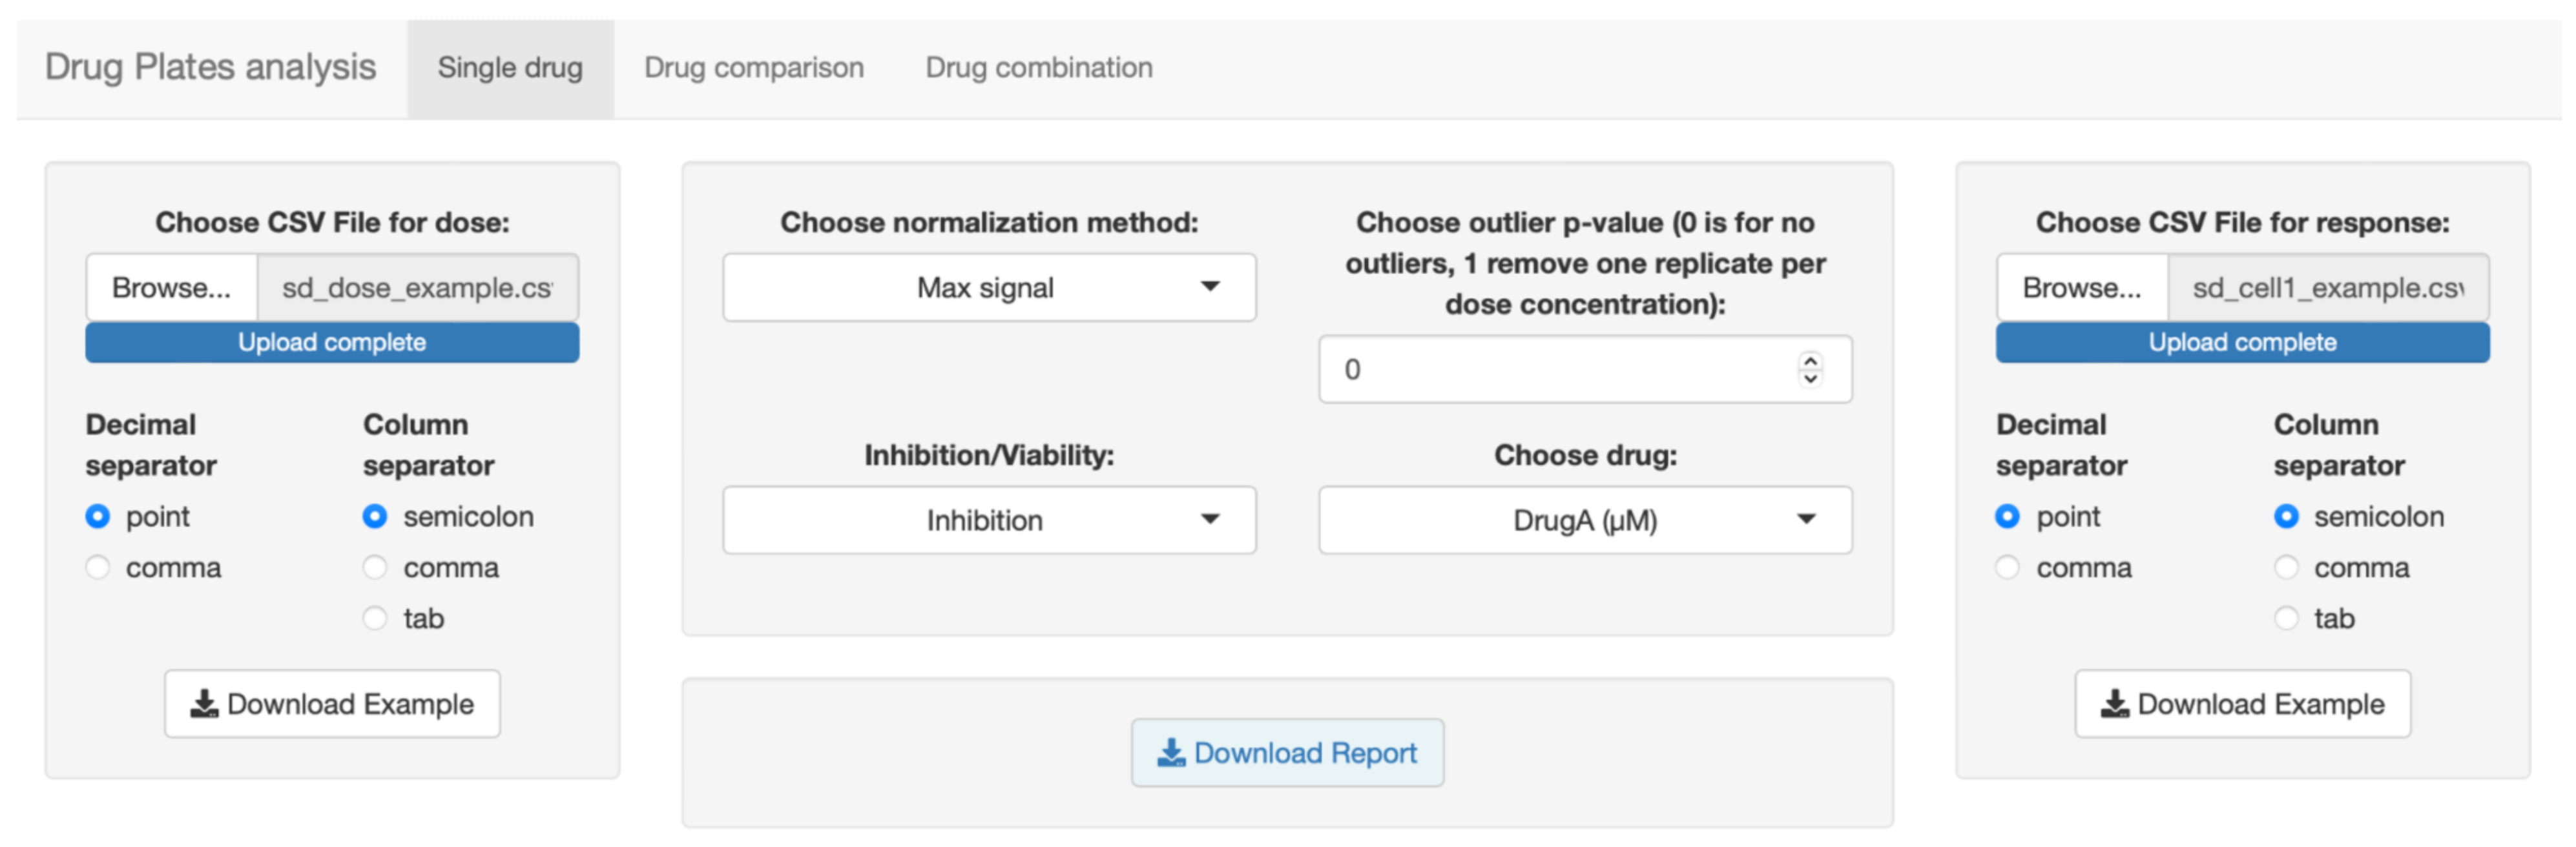Expand the Inhibition/Viability dropdown

[988, 520]
